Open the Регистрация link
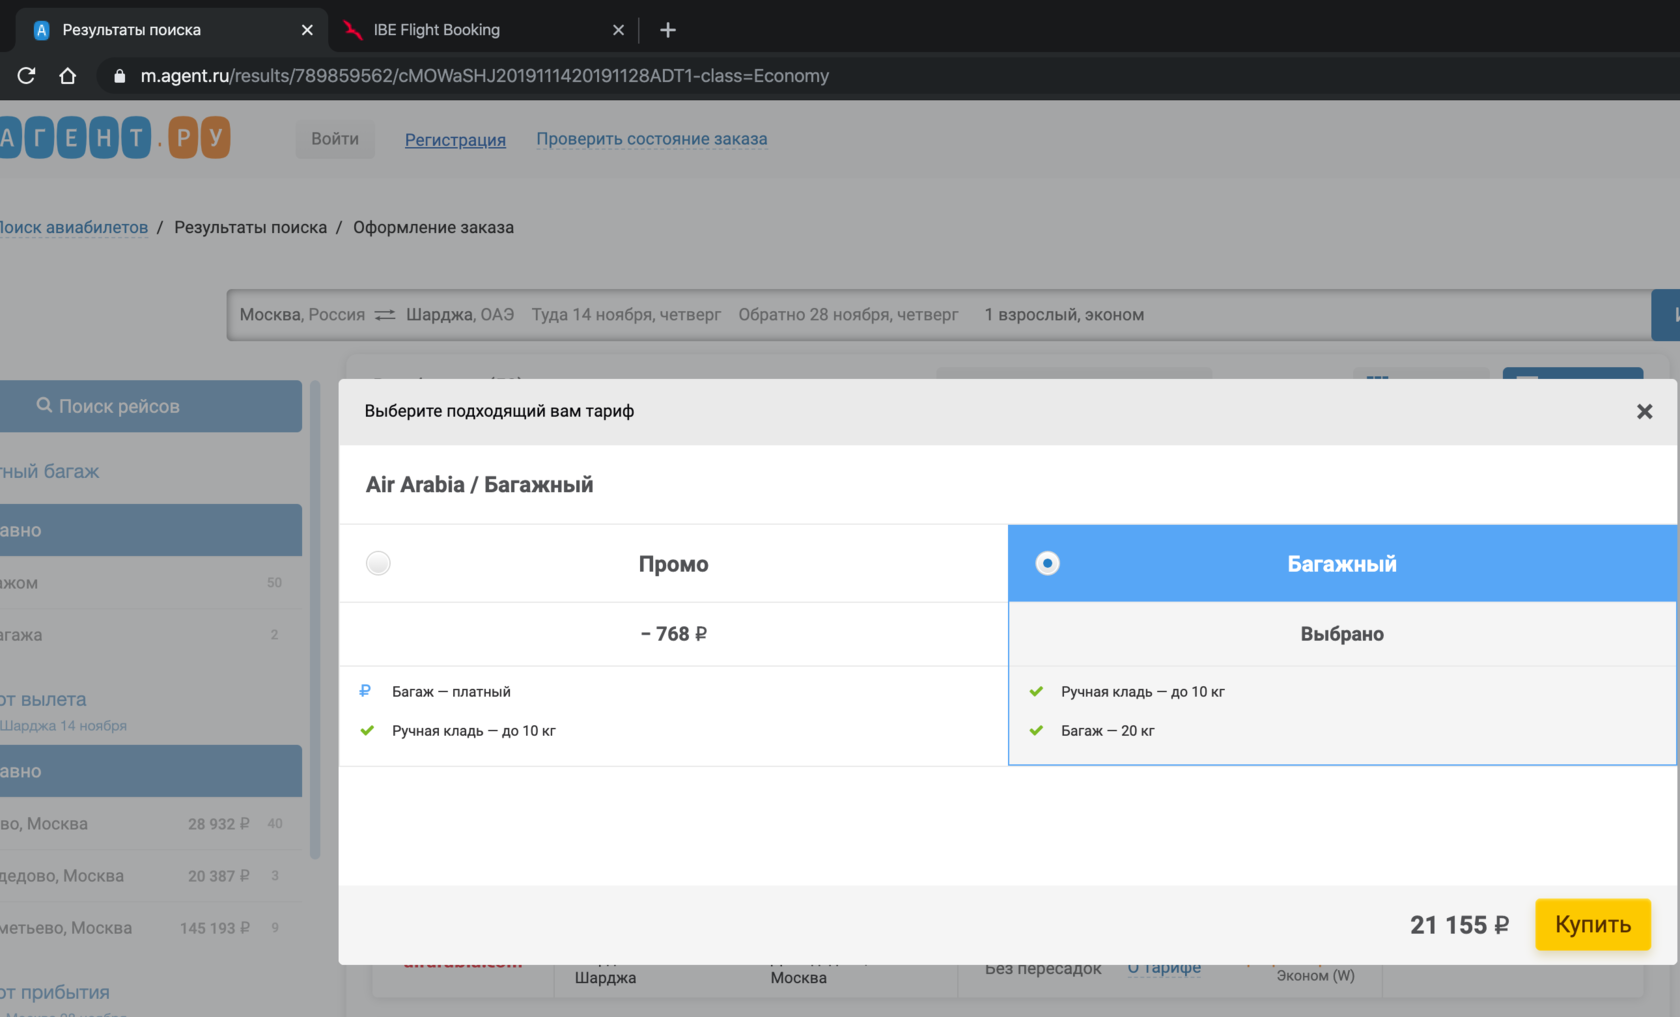Image resolution: width=1680 pixels, height=1017 pixels. [455, 140]
